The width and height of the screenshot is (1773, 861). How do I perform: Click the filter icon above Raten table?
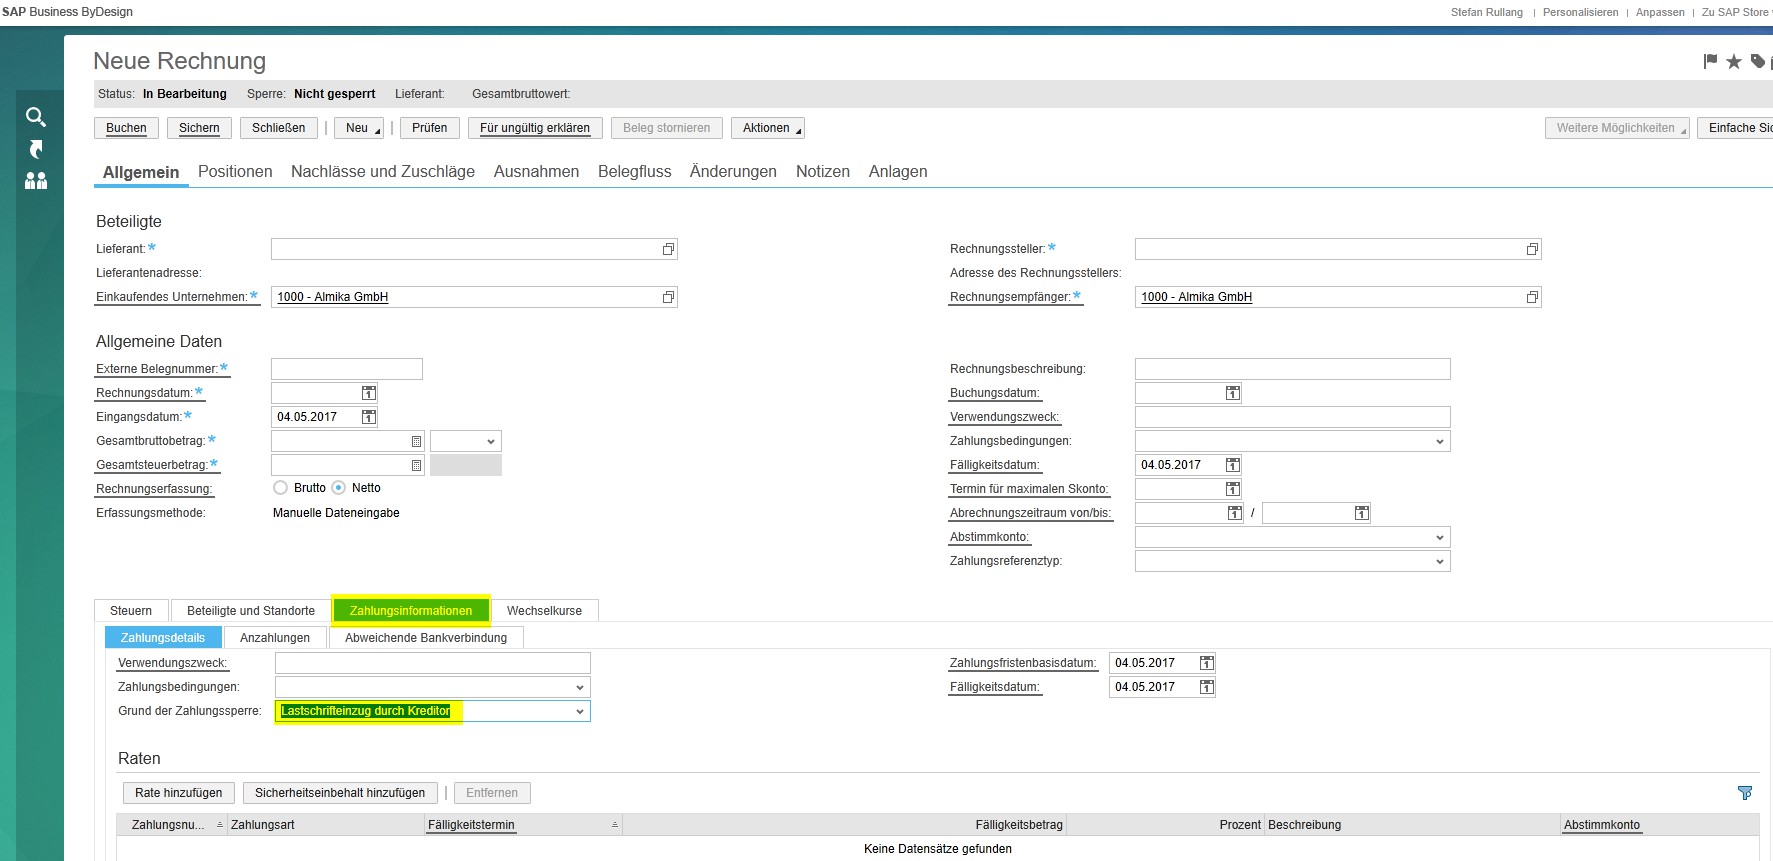pos(1745,793)
